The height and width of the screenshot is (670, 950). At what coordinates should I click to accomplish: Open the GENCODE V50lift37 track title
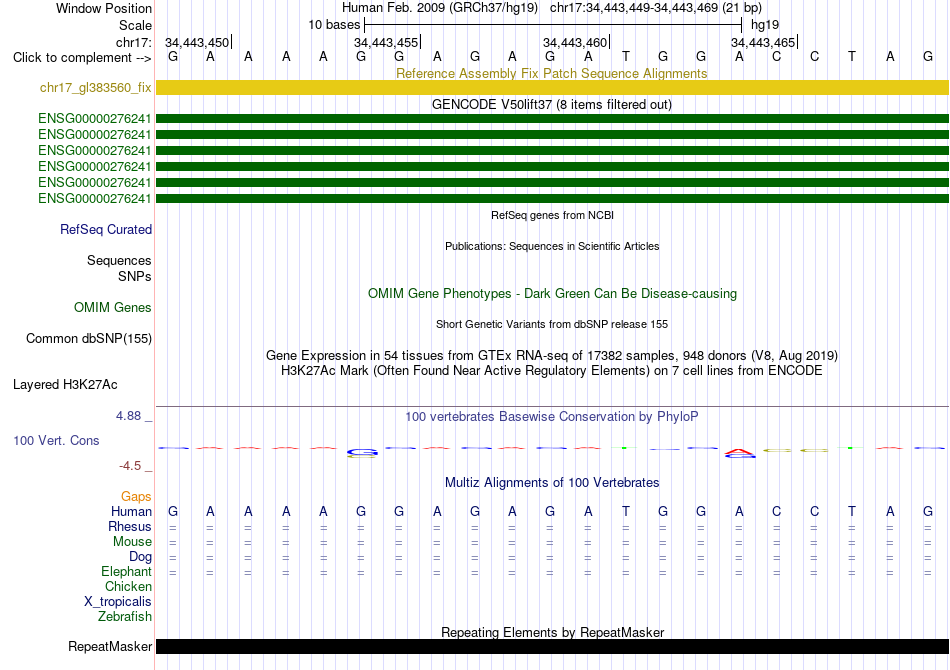pos(551,104)
